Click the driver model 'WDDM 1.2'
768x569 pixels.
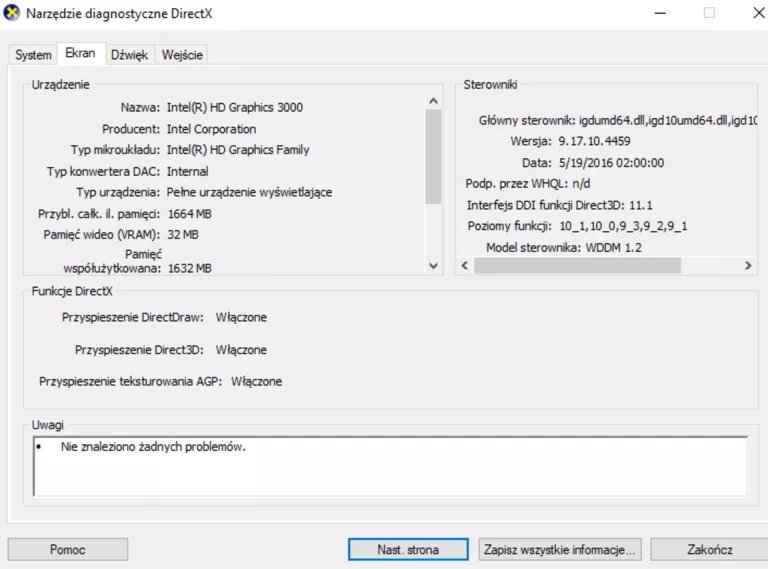(613, 248)
